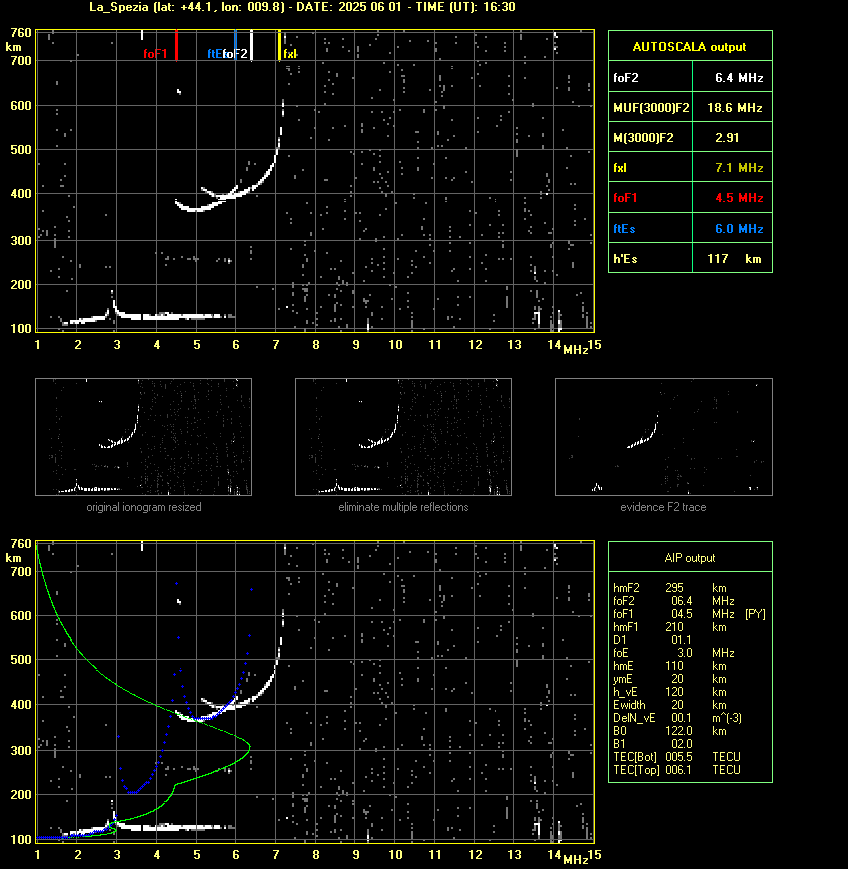
Task: Select the h_vE 120 km row
Action: coord(670,692)
